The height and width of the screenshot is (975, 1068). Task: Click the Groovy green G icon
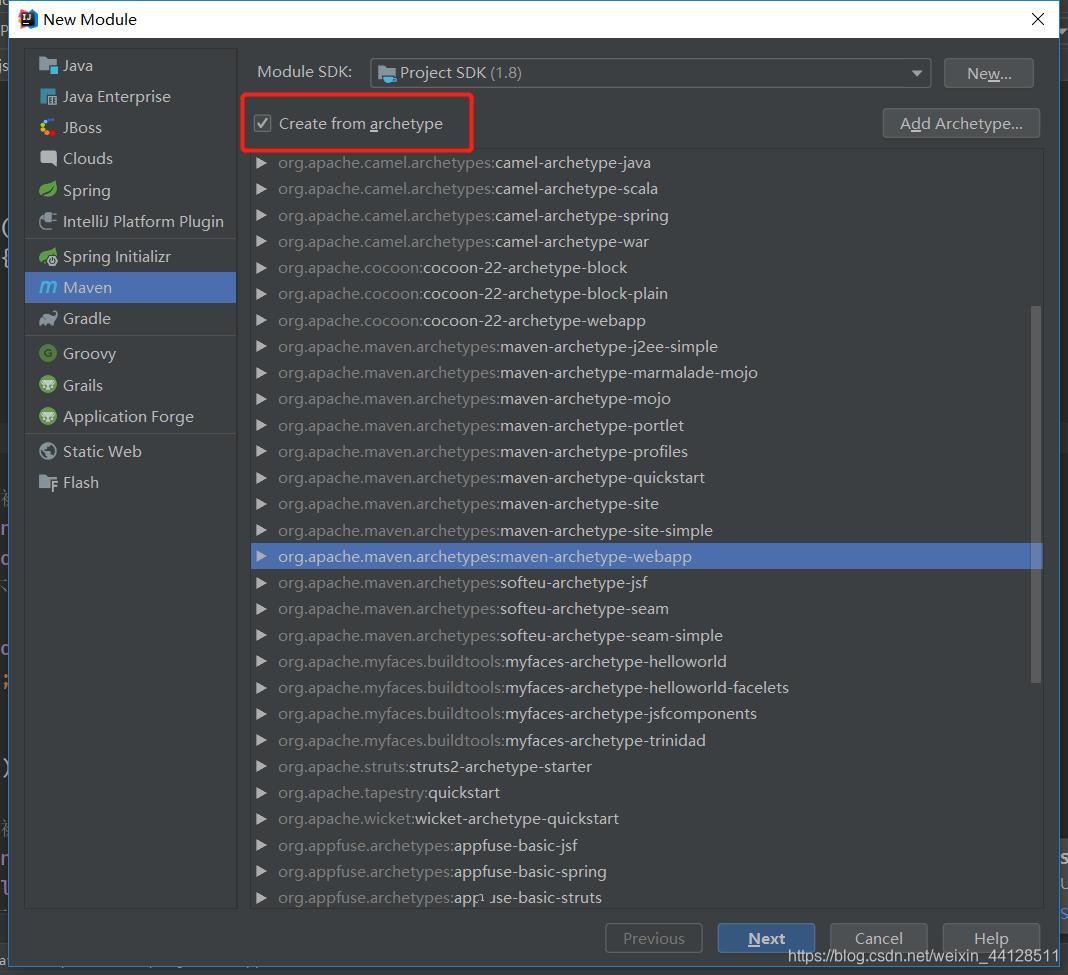click(48, 354)
